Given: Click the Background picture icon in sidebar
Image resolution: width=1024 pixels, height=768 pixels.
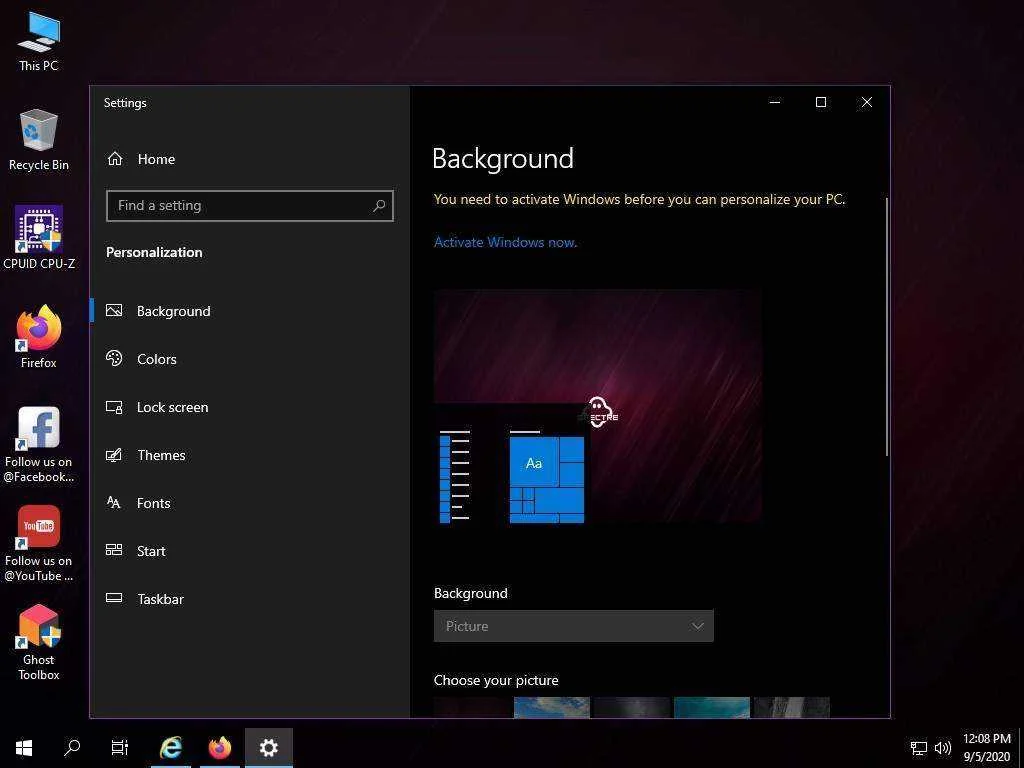Looking at the screenshot, I should pyautogui.click(x=114, y=310).
